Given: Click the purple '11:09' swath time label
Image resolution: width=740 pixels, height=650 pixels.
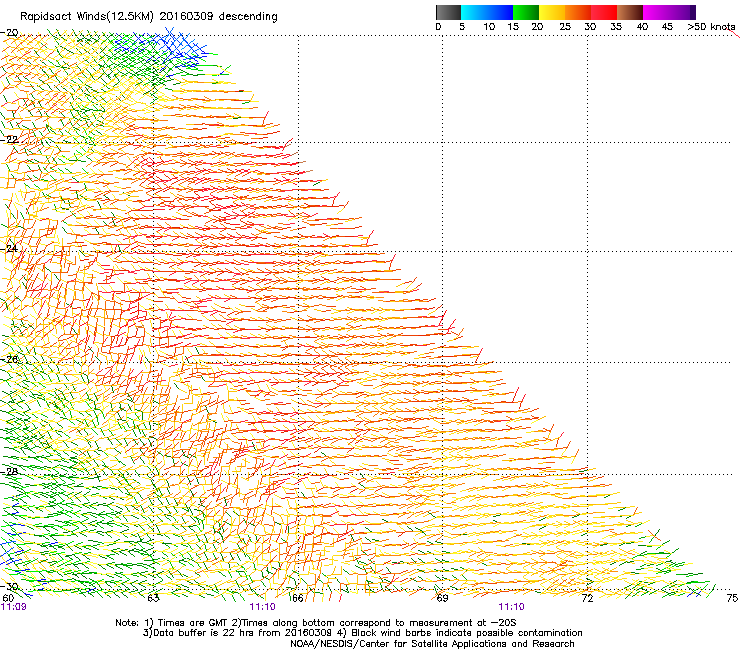Looking at the screenshot, I should (14, 607).
